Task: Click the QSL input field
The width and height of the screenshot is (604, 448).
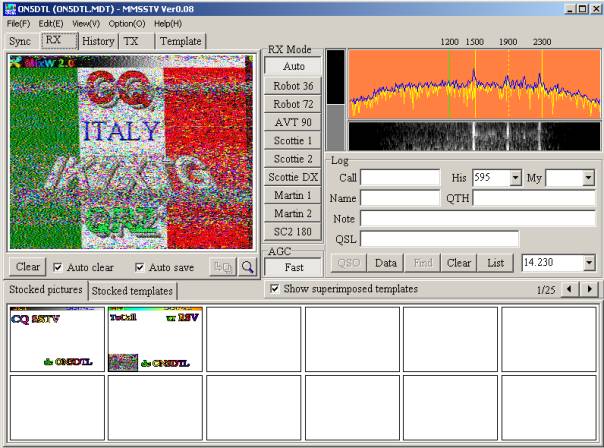Action: [439, 239]
